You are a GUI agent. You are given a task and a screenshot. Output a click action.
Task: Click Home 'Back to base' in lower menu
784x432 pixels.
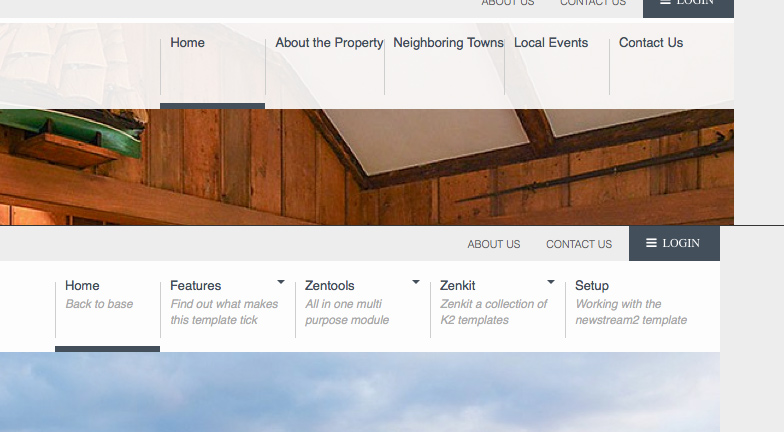tap(99, 294)
